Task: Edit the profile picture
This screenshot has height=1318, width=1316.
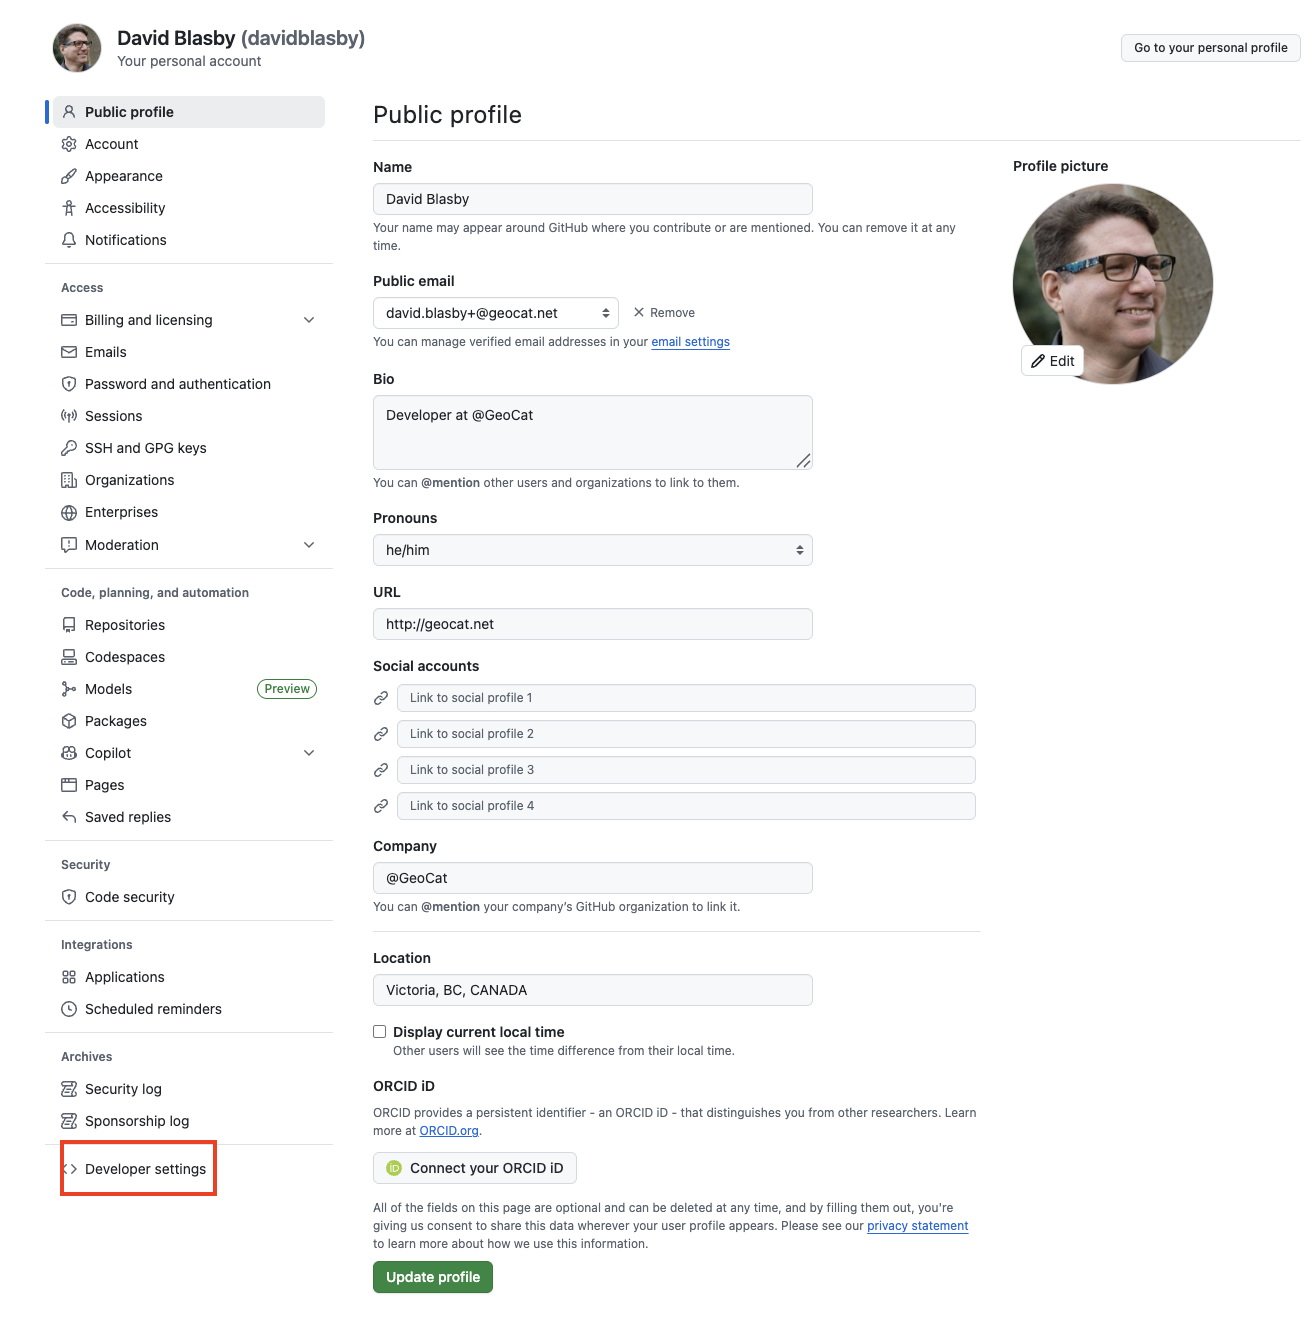Action: coord(1052,361)
